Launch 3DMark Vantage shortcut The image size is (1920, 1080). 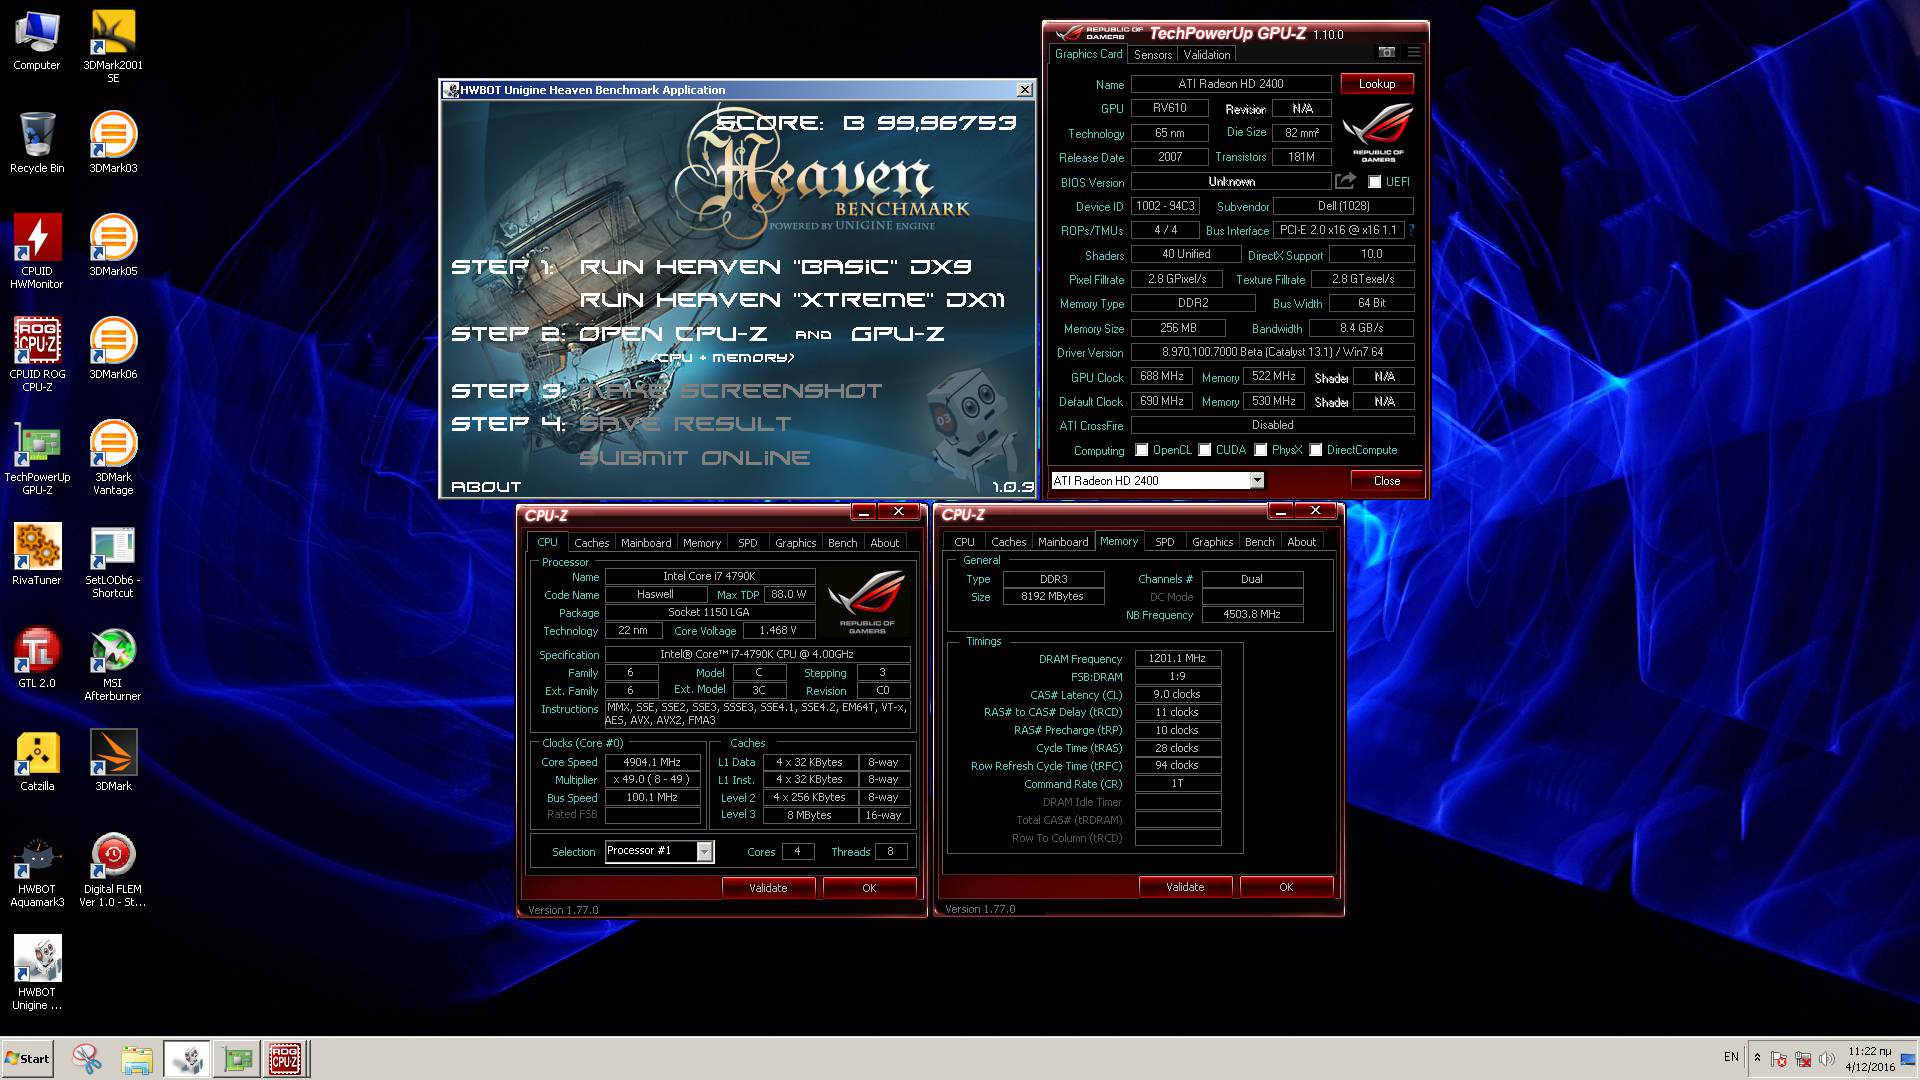point(113,458)
